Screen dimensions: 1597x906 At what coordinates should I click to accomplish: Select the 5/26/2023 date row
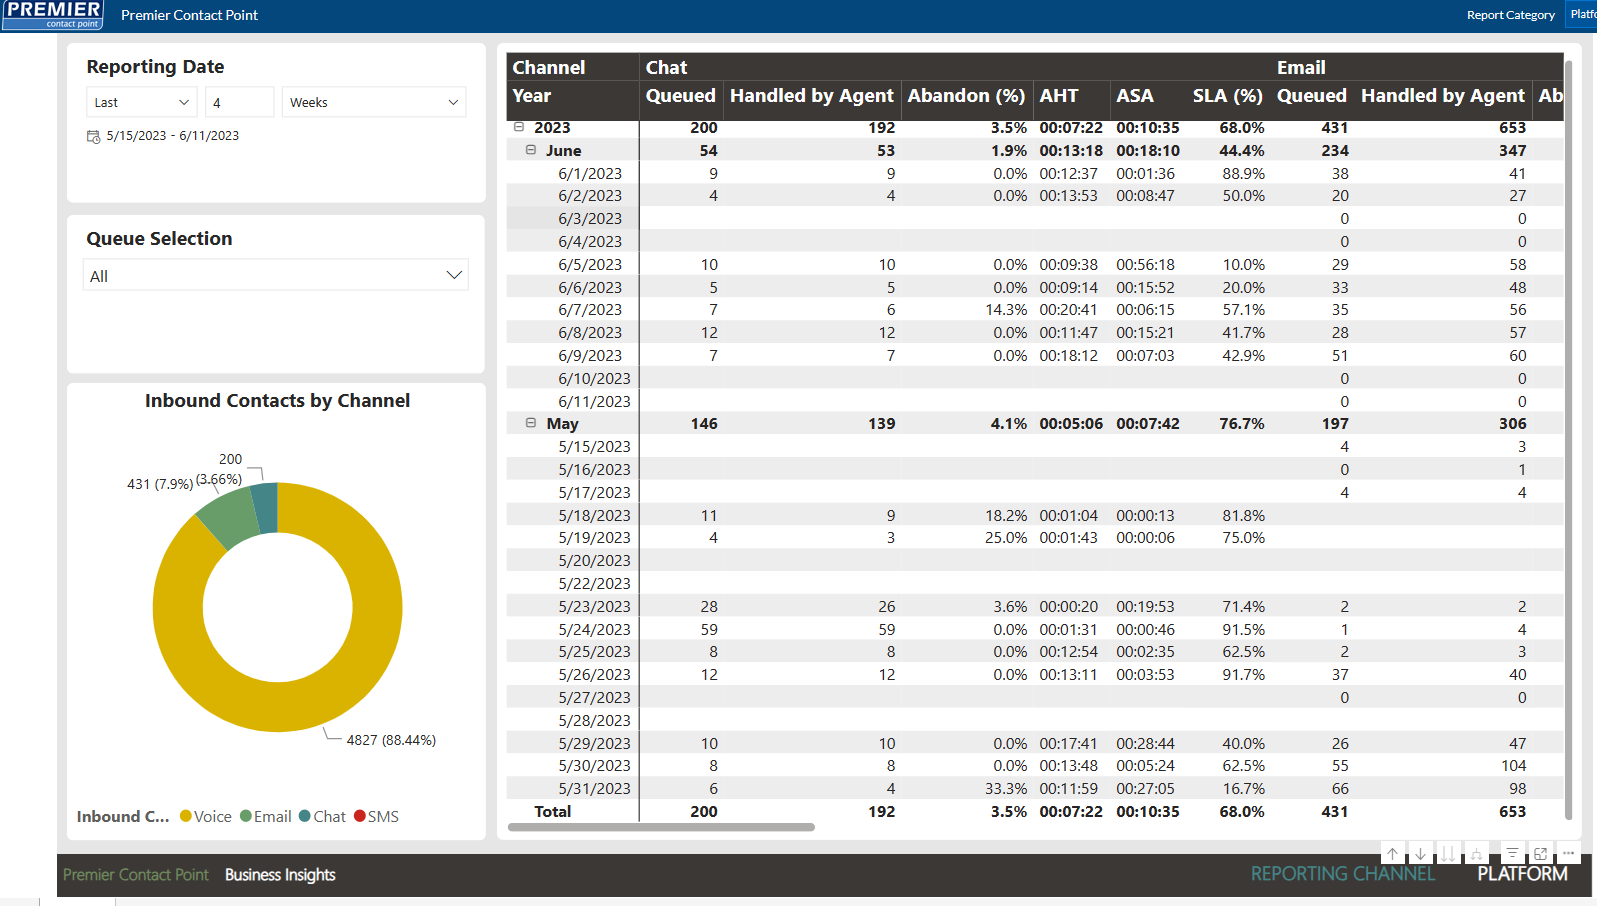(x=594, y=674)
